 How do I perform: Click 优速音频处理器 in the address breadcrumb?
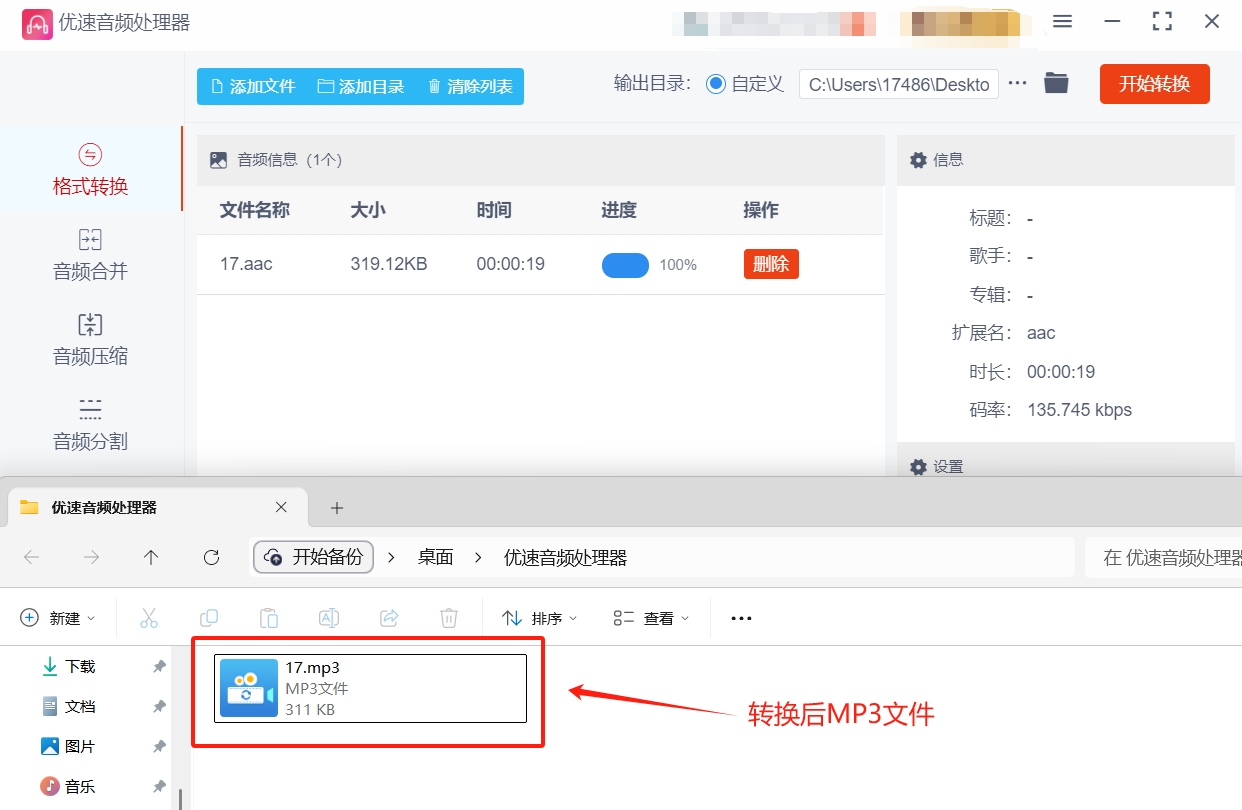pos(565,557)
